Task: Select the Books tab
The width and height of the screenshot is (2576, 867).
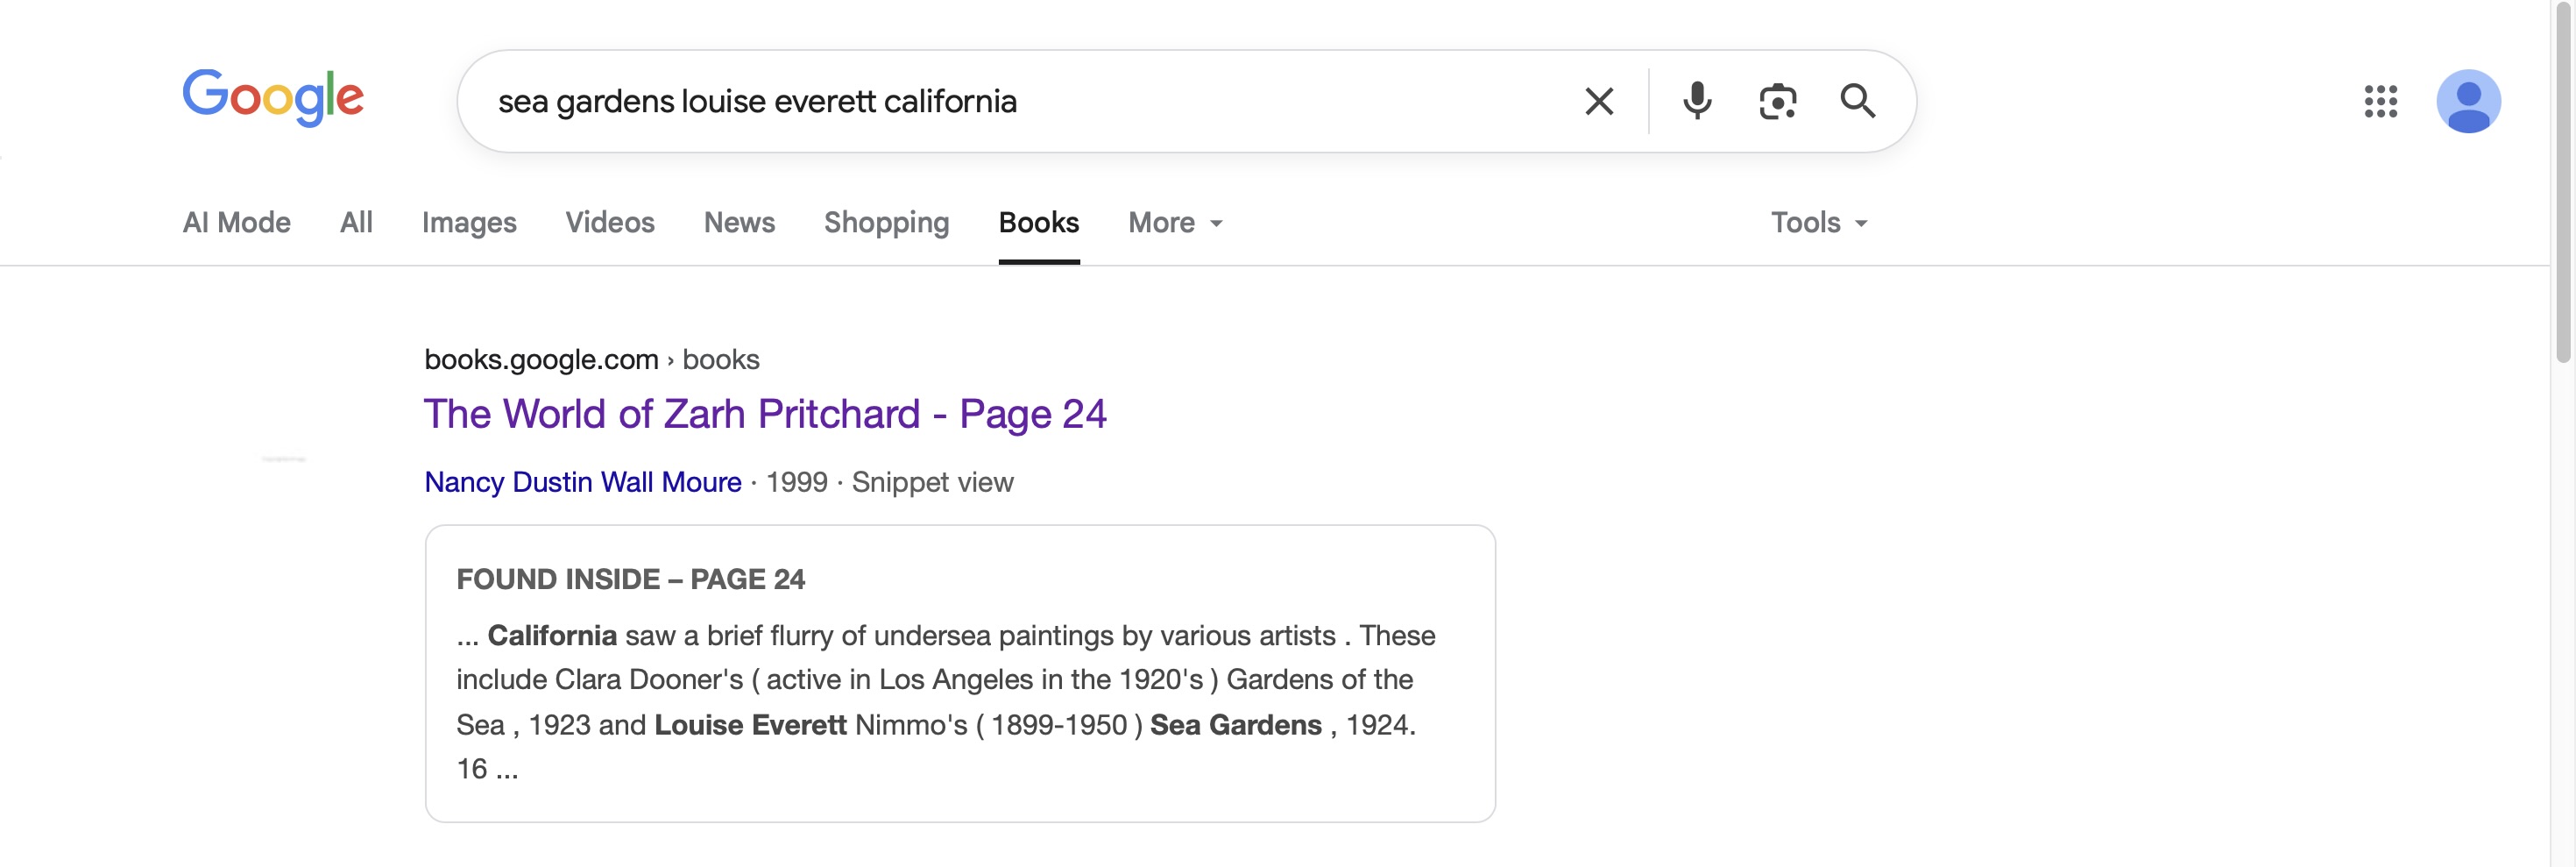Action: (1038, 222)
